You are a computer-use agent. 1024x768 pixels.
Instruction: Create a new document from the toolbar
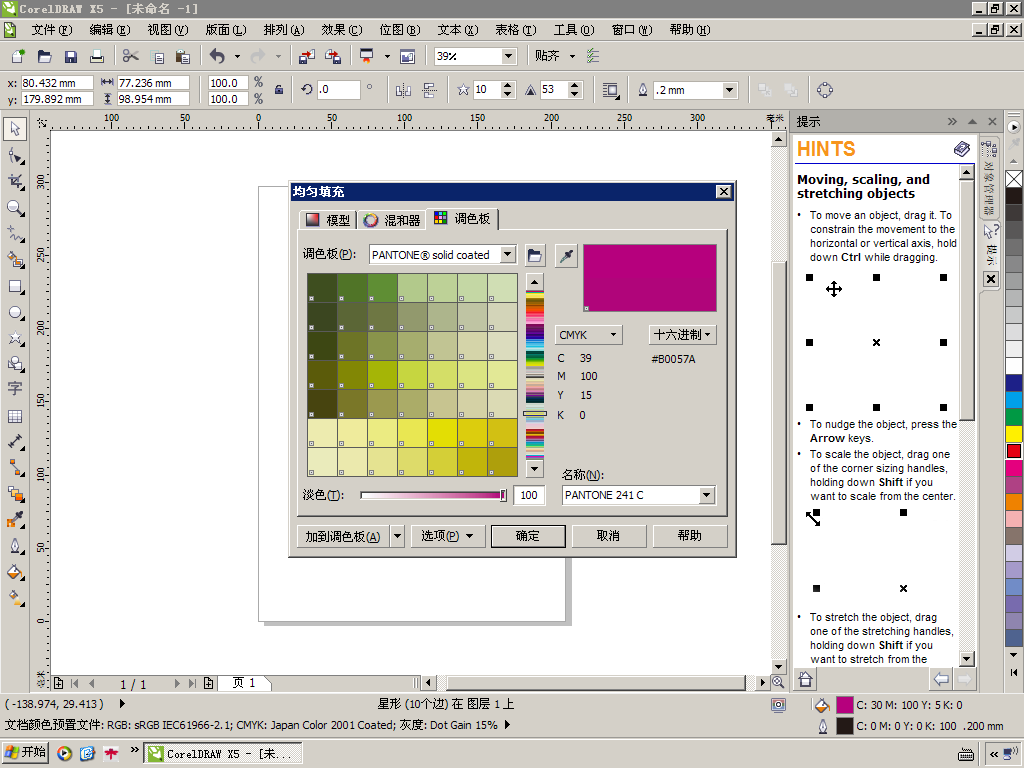tap(18, 56)
